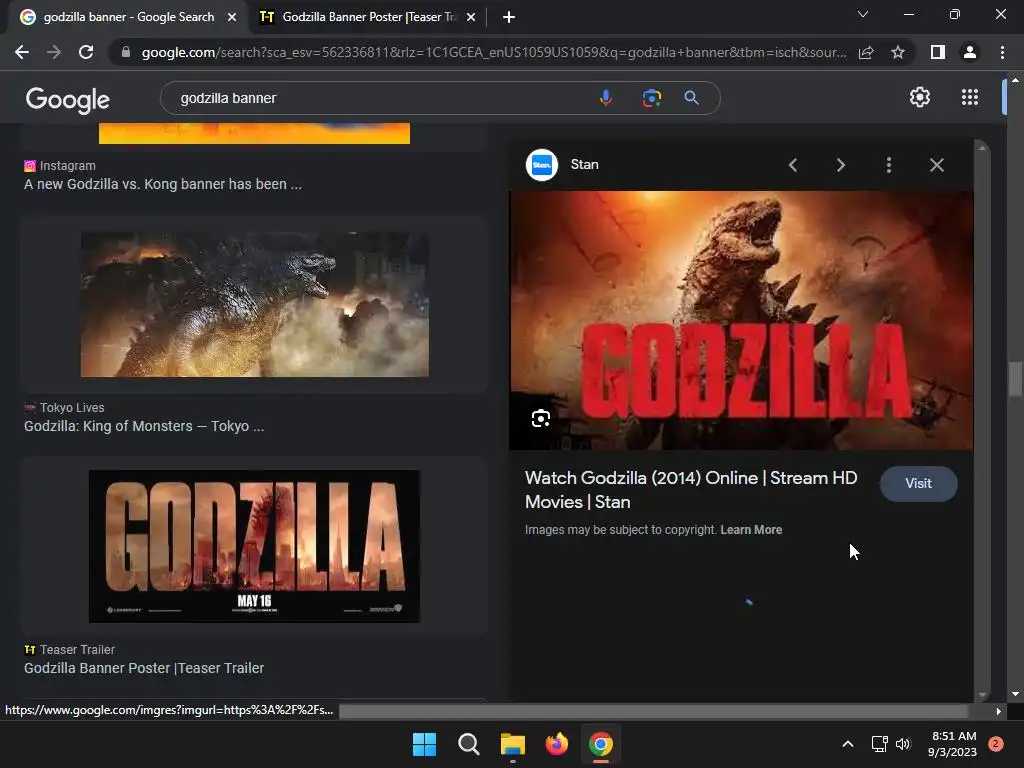Close the Godzilla Banner Poster tab

(x=471, y=17)
